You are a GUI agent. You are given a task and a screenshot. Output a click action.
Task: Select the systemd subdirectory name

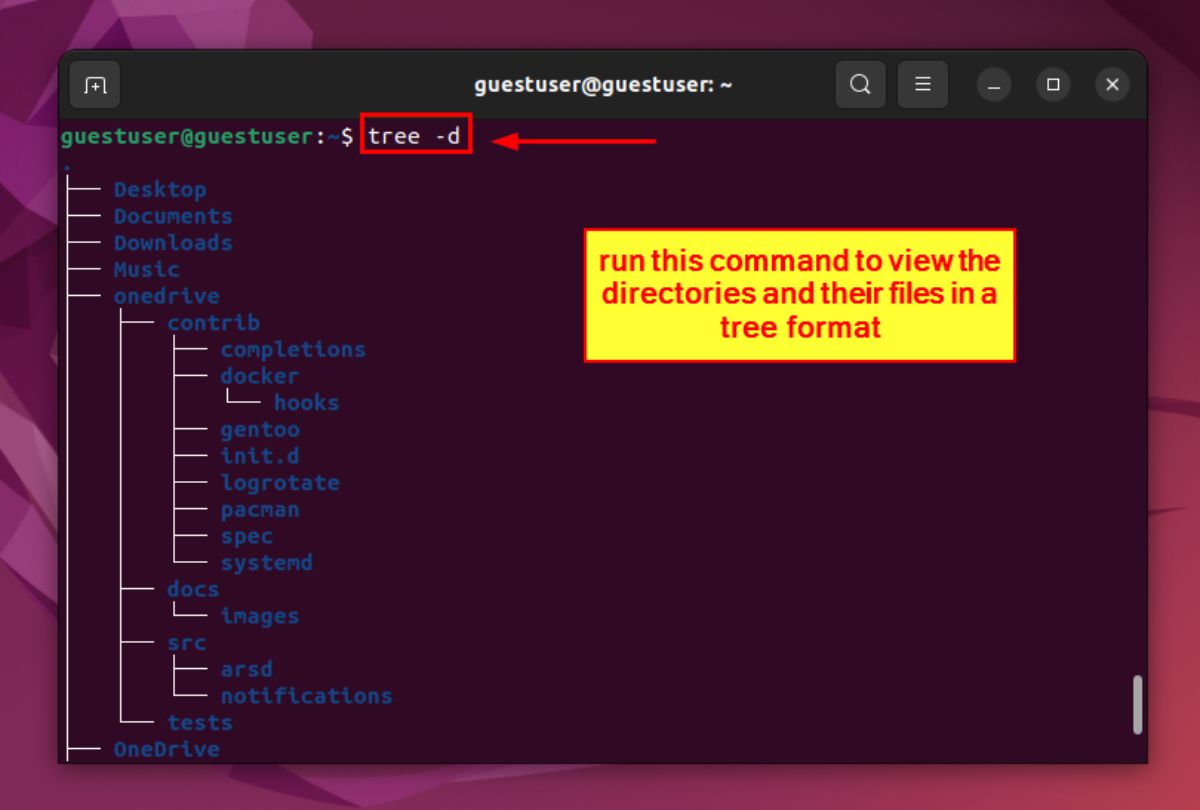pyautogui.click(x=266, y=562)
